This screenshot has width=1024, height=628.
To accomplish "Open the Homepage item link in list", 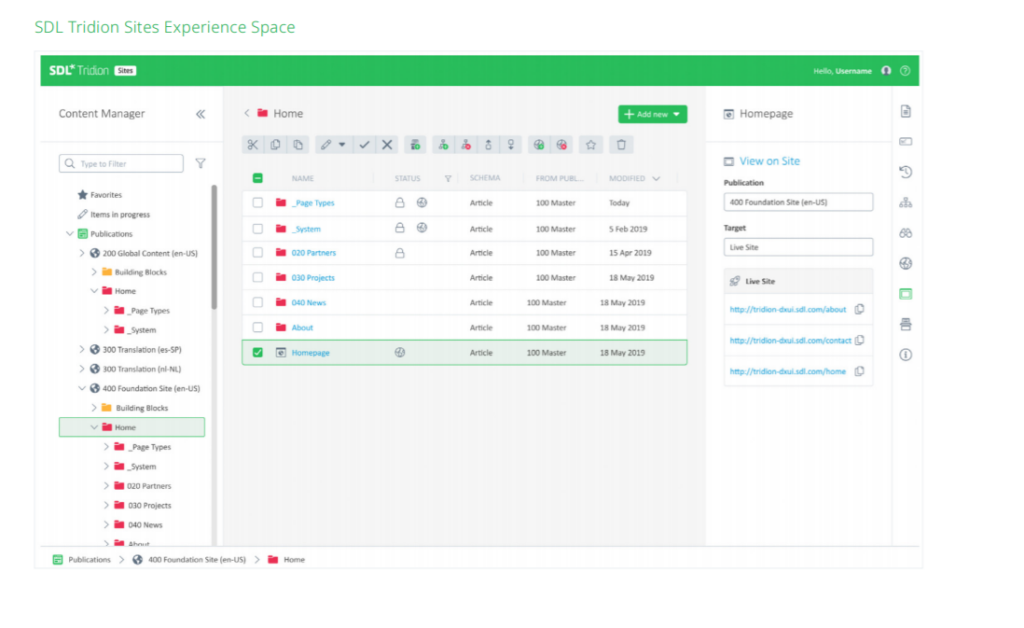I will [x=310, y=353].
